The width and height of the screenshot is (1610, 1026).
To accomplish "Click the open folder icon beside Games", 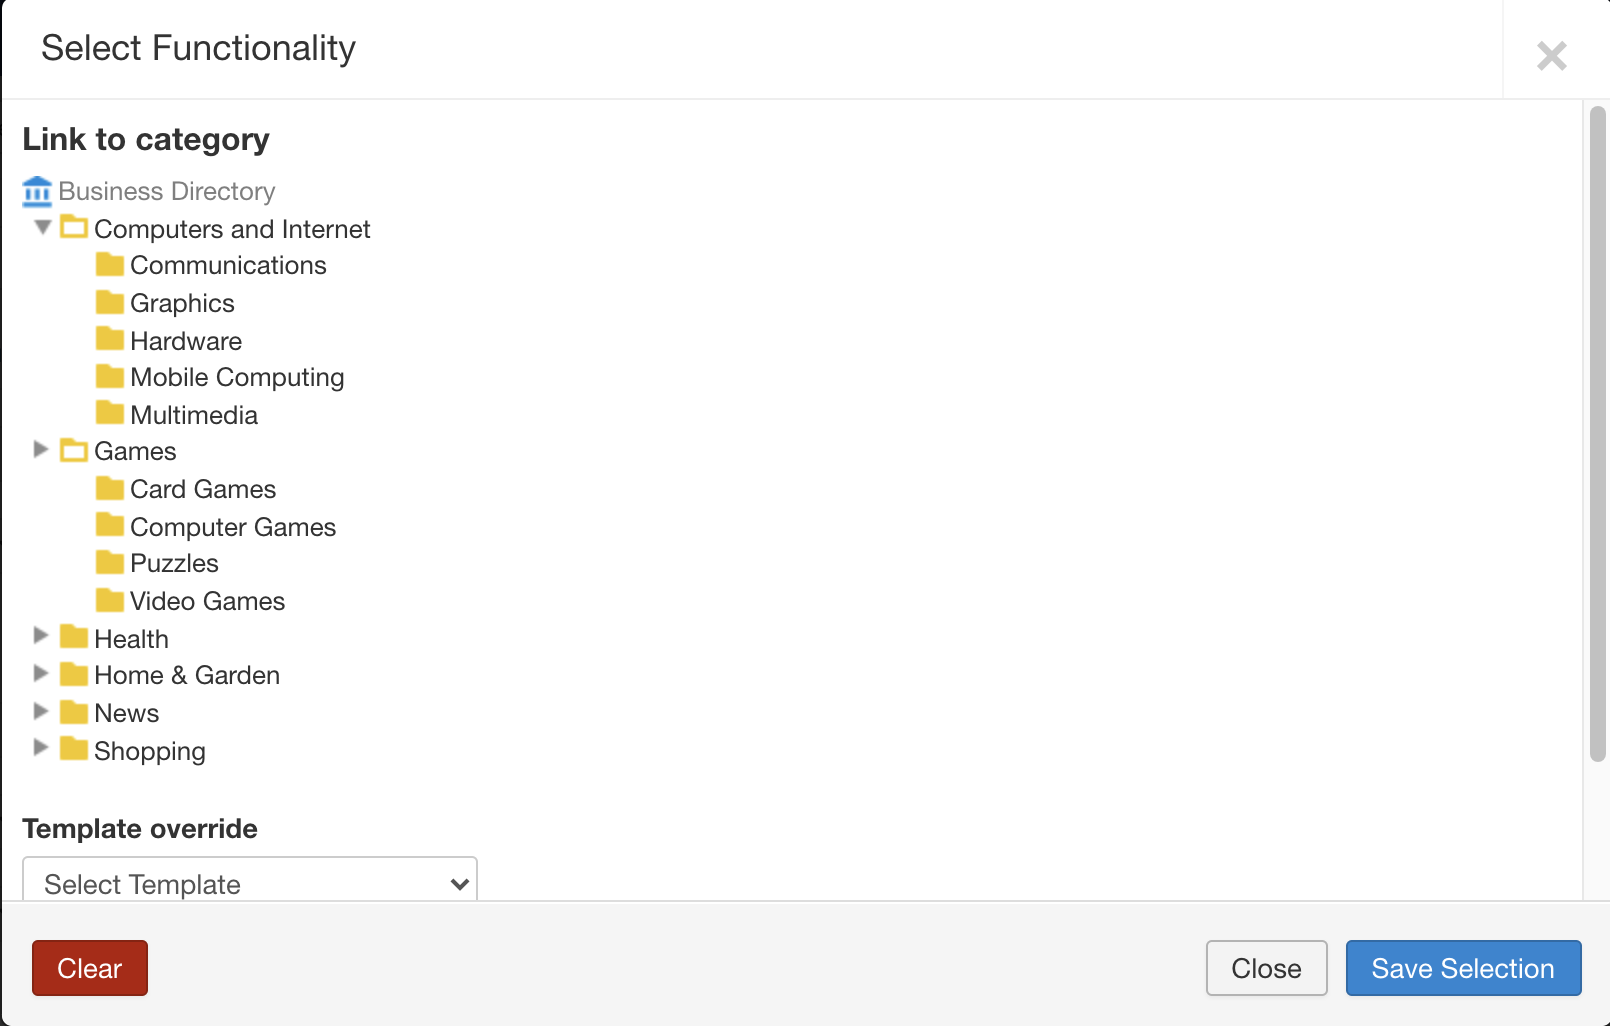I will (74, 451).
